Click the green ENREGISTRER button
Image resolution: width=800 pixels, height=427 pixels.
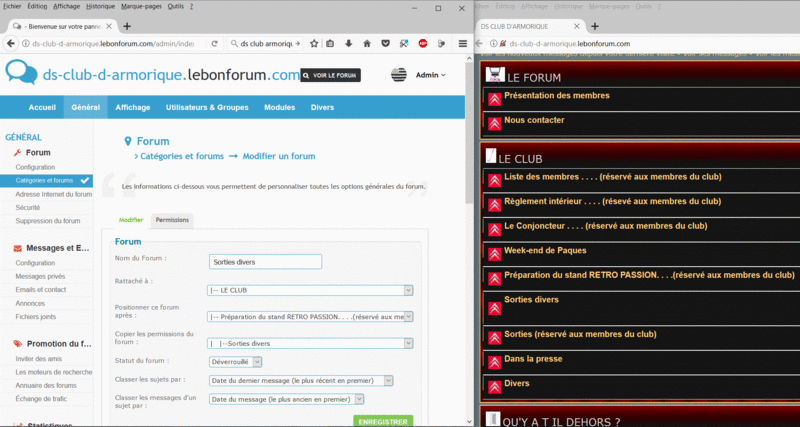coord(383,421)
